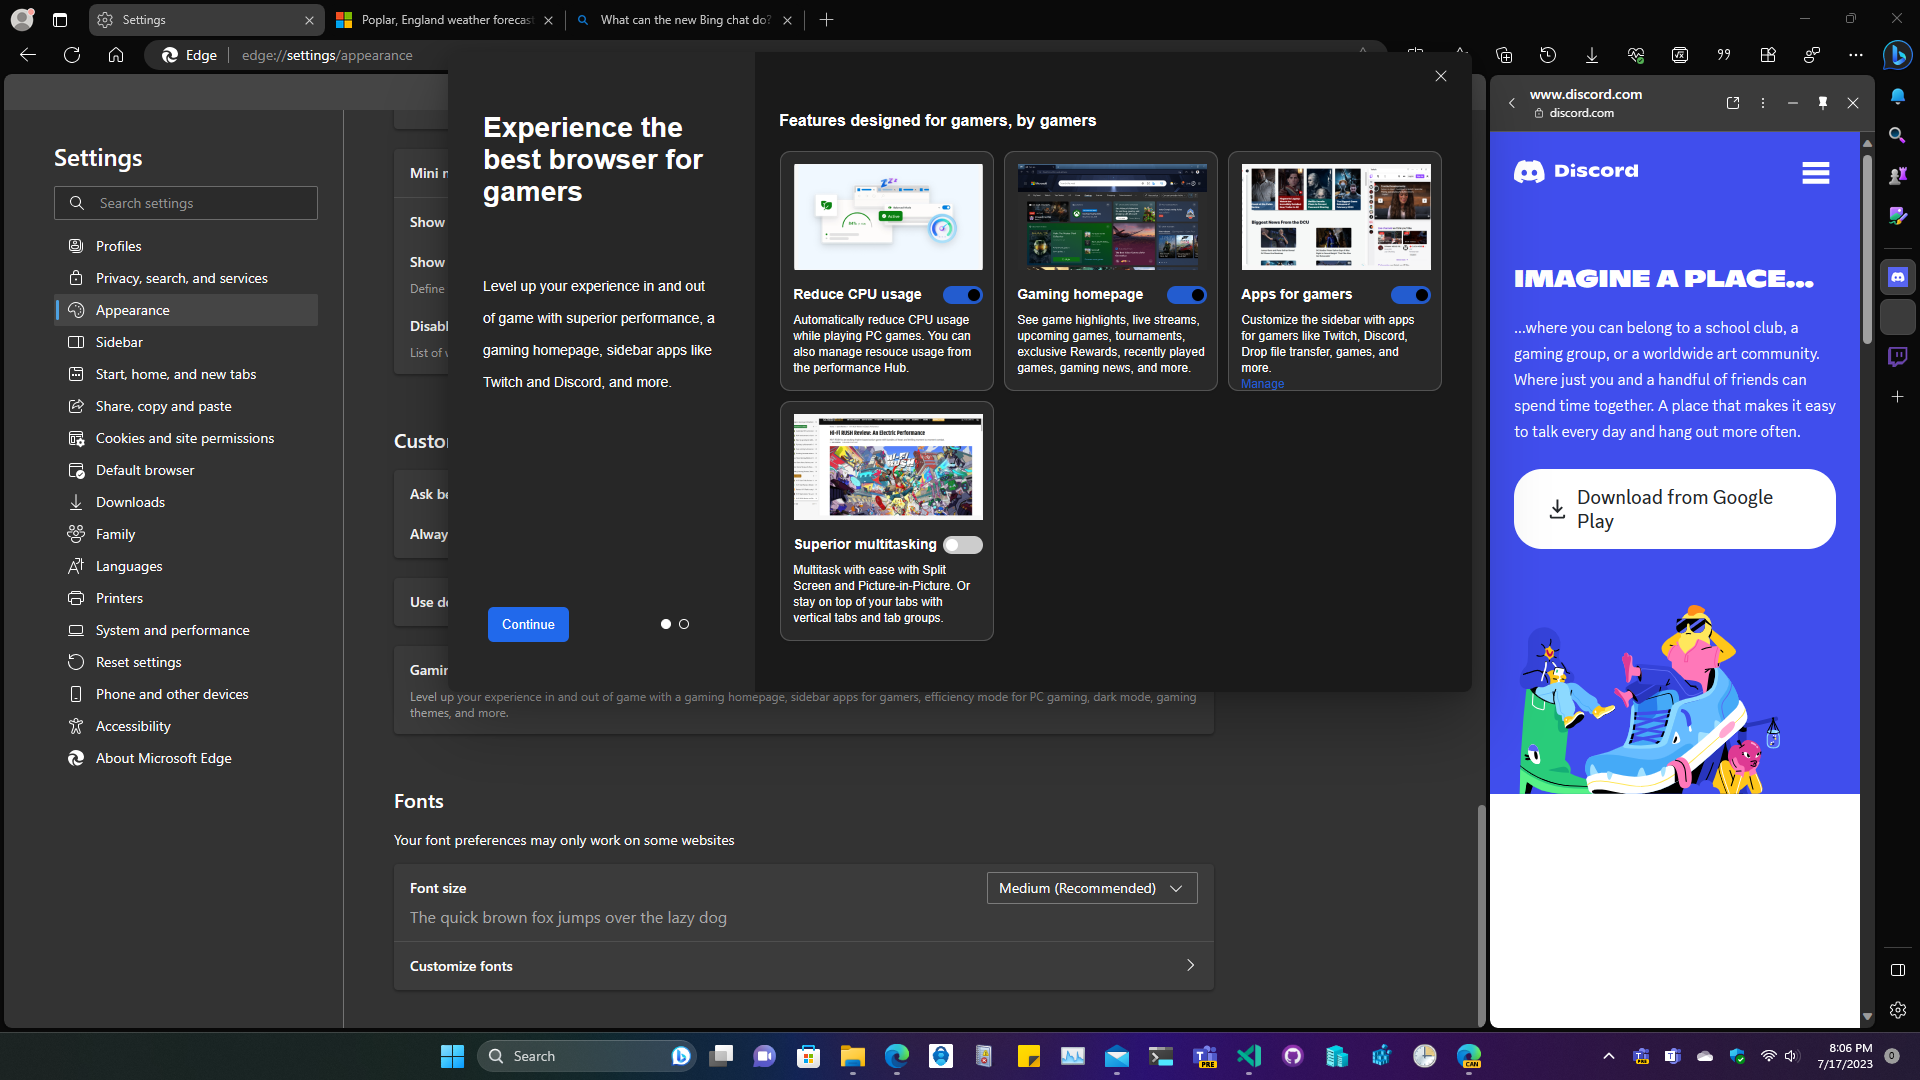Open the Math Solver toolbar icon
Image resolution: width=1920 pixels, height=1080 pixels.
[1680, 55]
